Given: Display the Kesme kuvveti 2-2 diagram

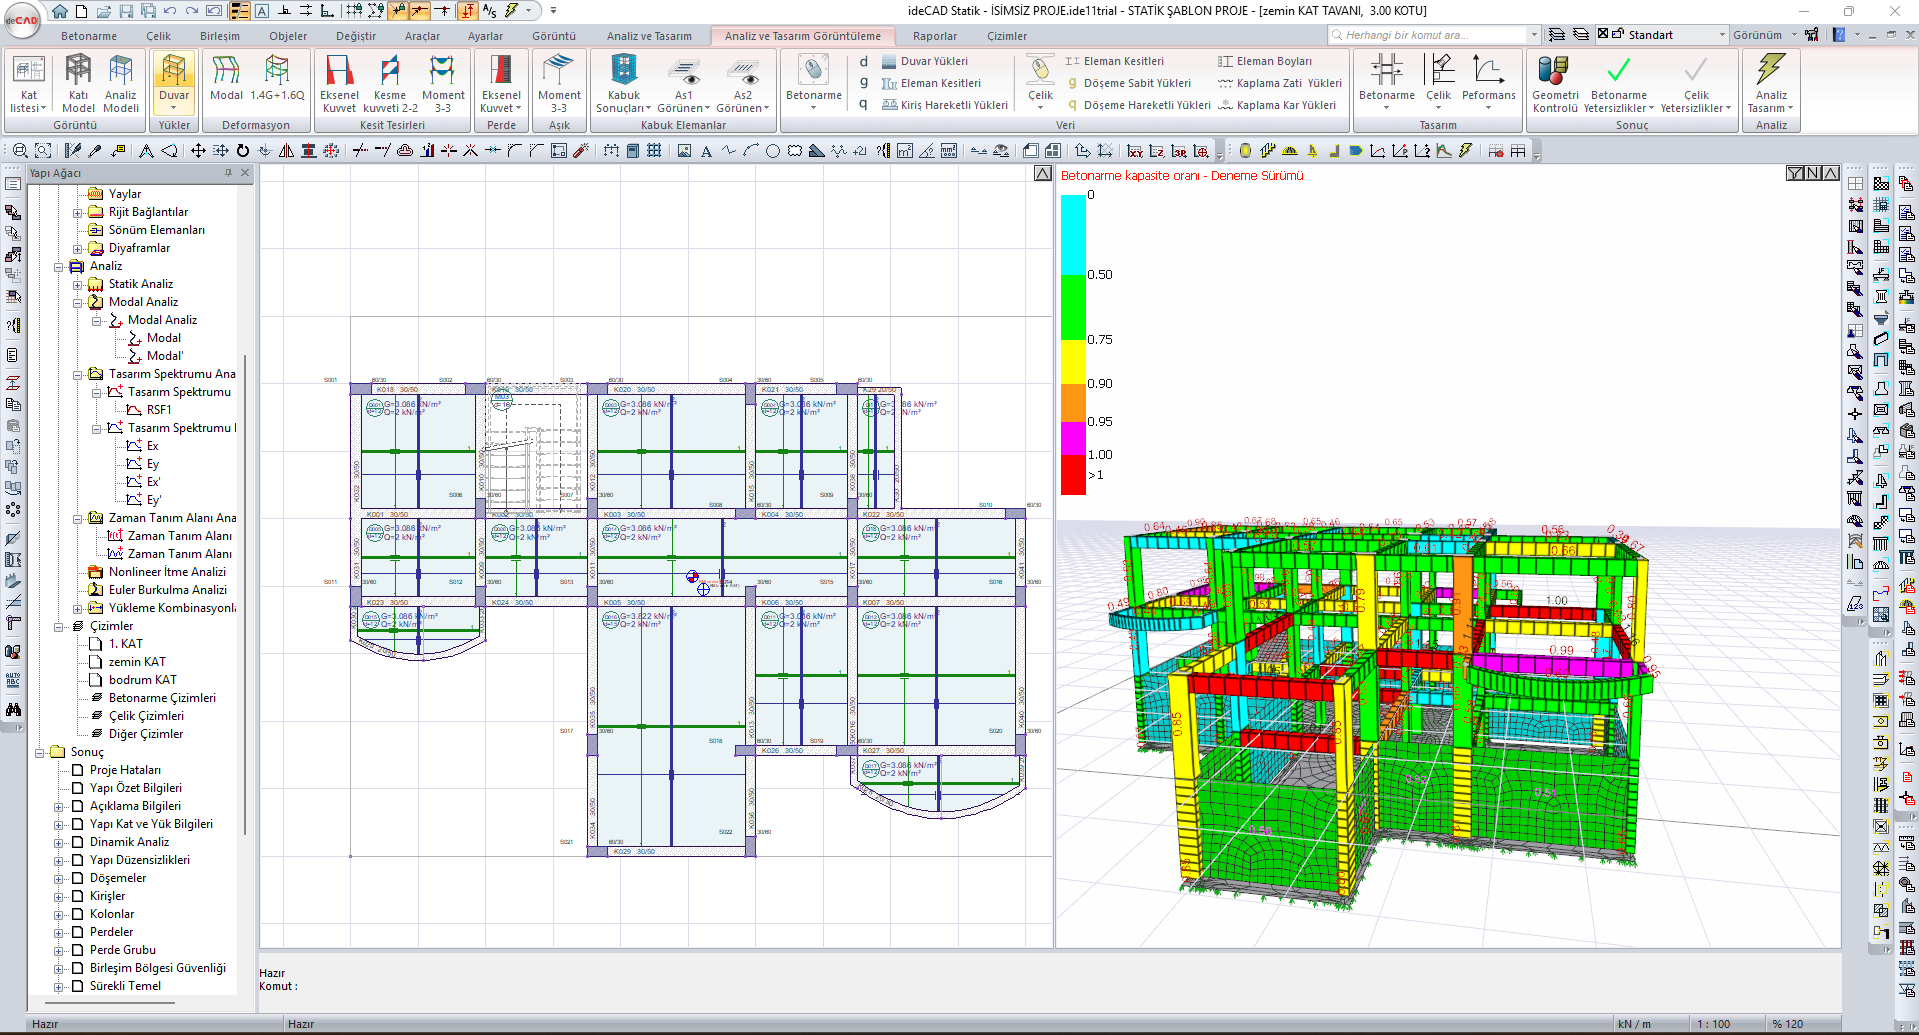Looking at the screenshot, I should [x=390, y=84].
